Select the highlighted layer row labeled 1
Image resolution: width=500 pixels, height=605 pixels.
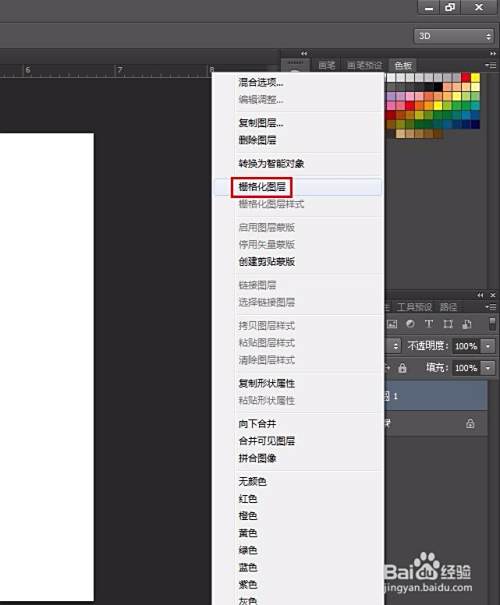tap(437, 396)
